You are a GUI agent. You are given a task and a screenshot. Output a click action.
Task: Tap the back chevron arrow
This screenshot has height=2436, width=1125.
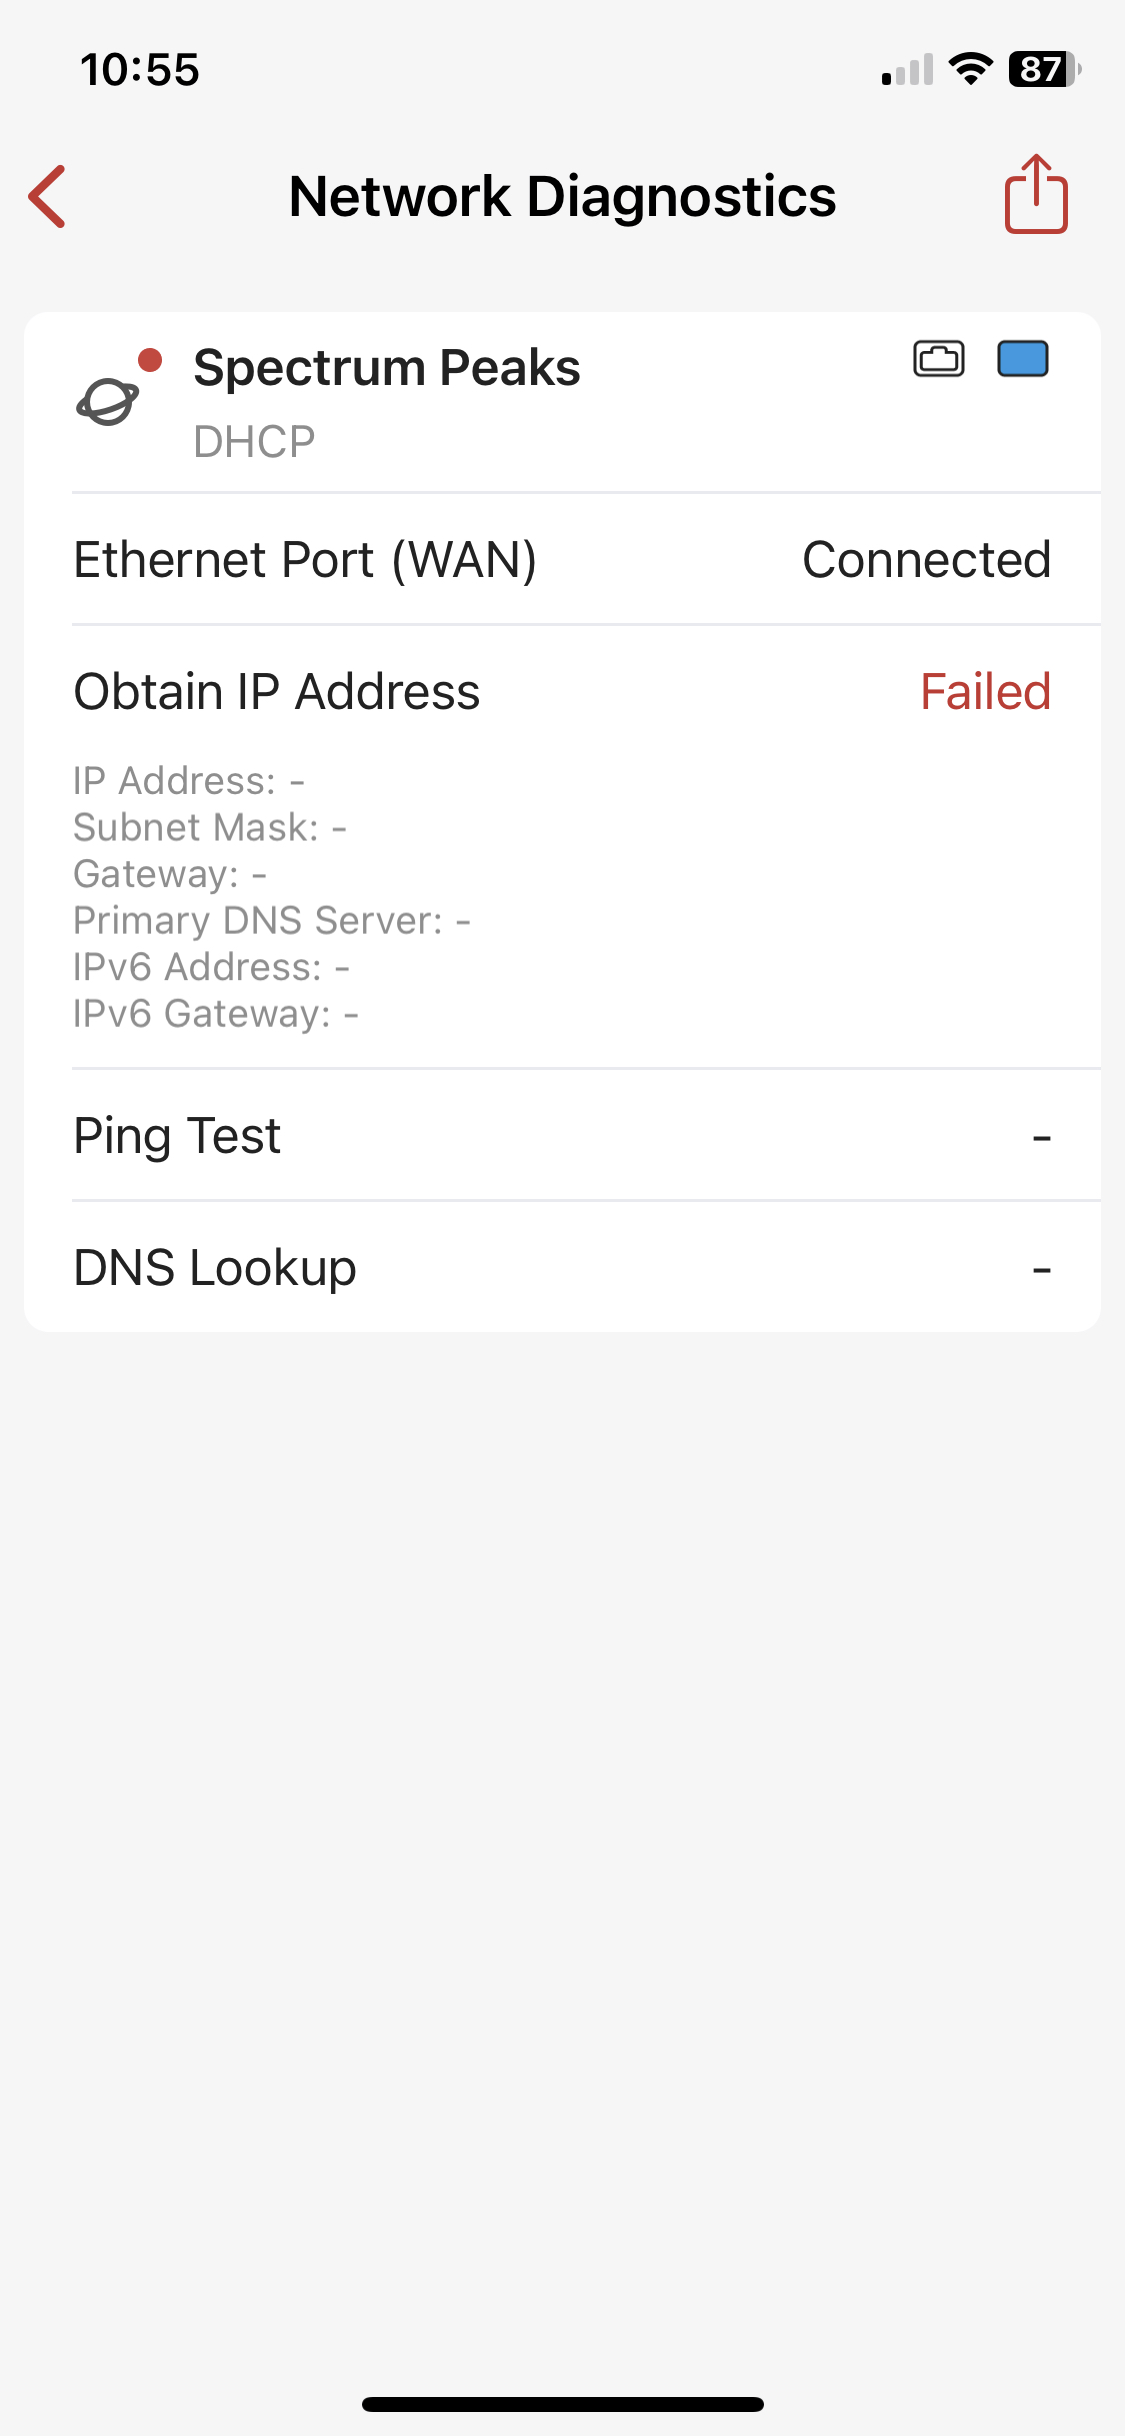point(48,196)
